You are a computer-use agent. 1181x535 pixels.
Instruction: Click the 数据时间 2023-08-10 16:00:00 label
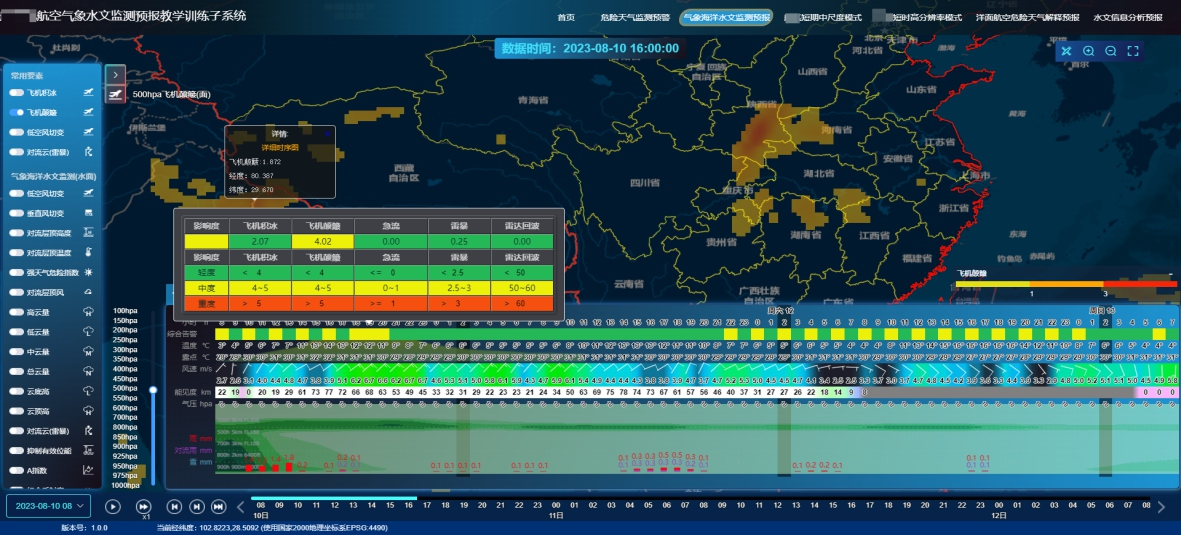tap(590, 48)
